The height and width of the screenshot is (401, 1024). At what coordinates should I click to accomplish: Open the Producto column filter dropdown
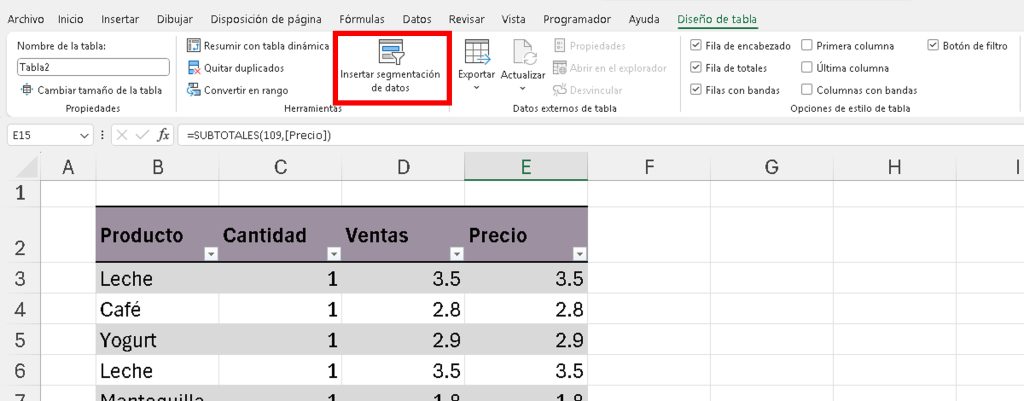pyautogui.click(x=210, y=254)
